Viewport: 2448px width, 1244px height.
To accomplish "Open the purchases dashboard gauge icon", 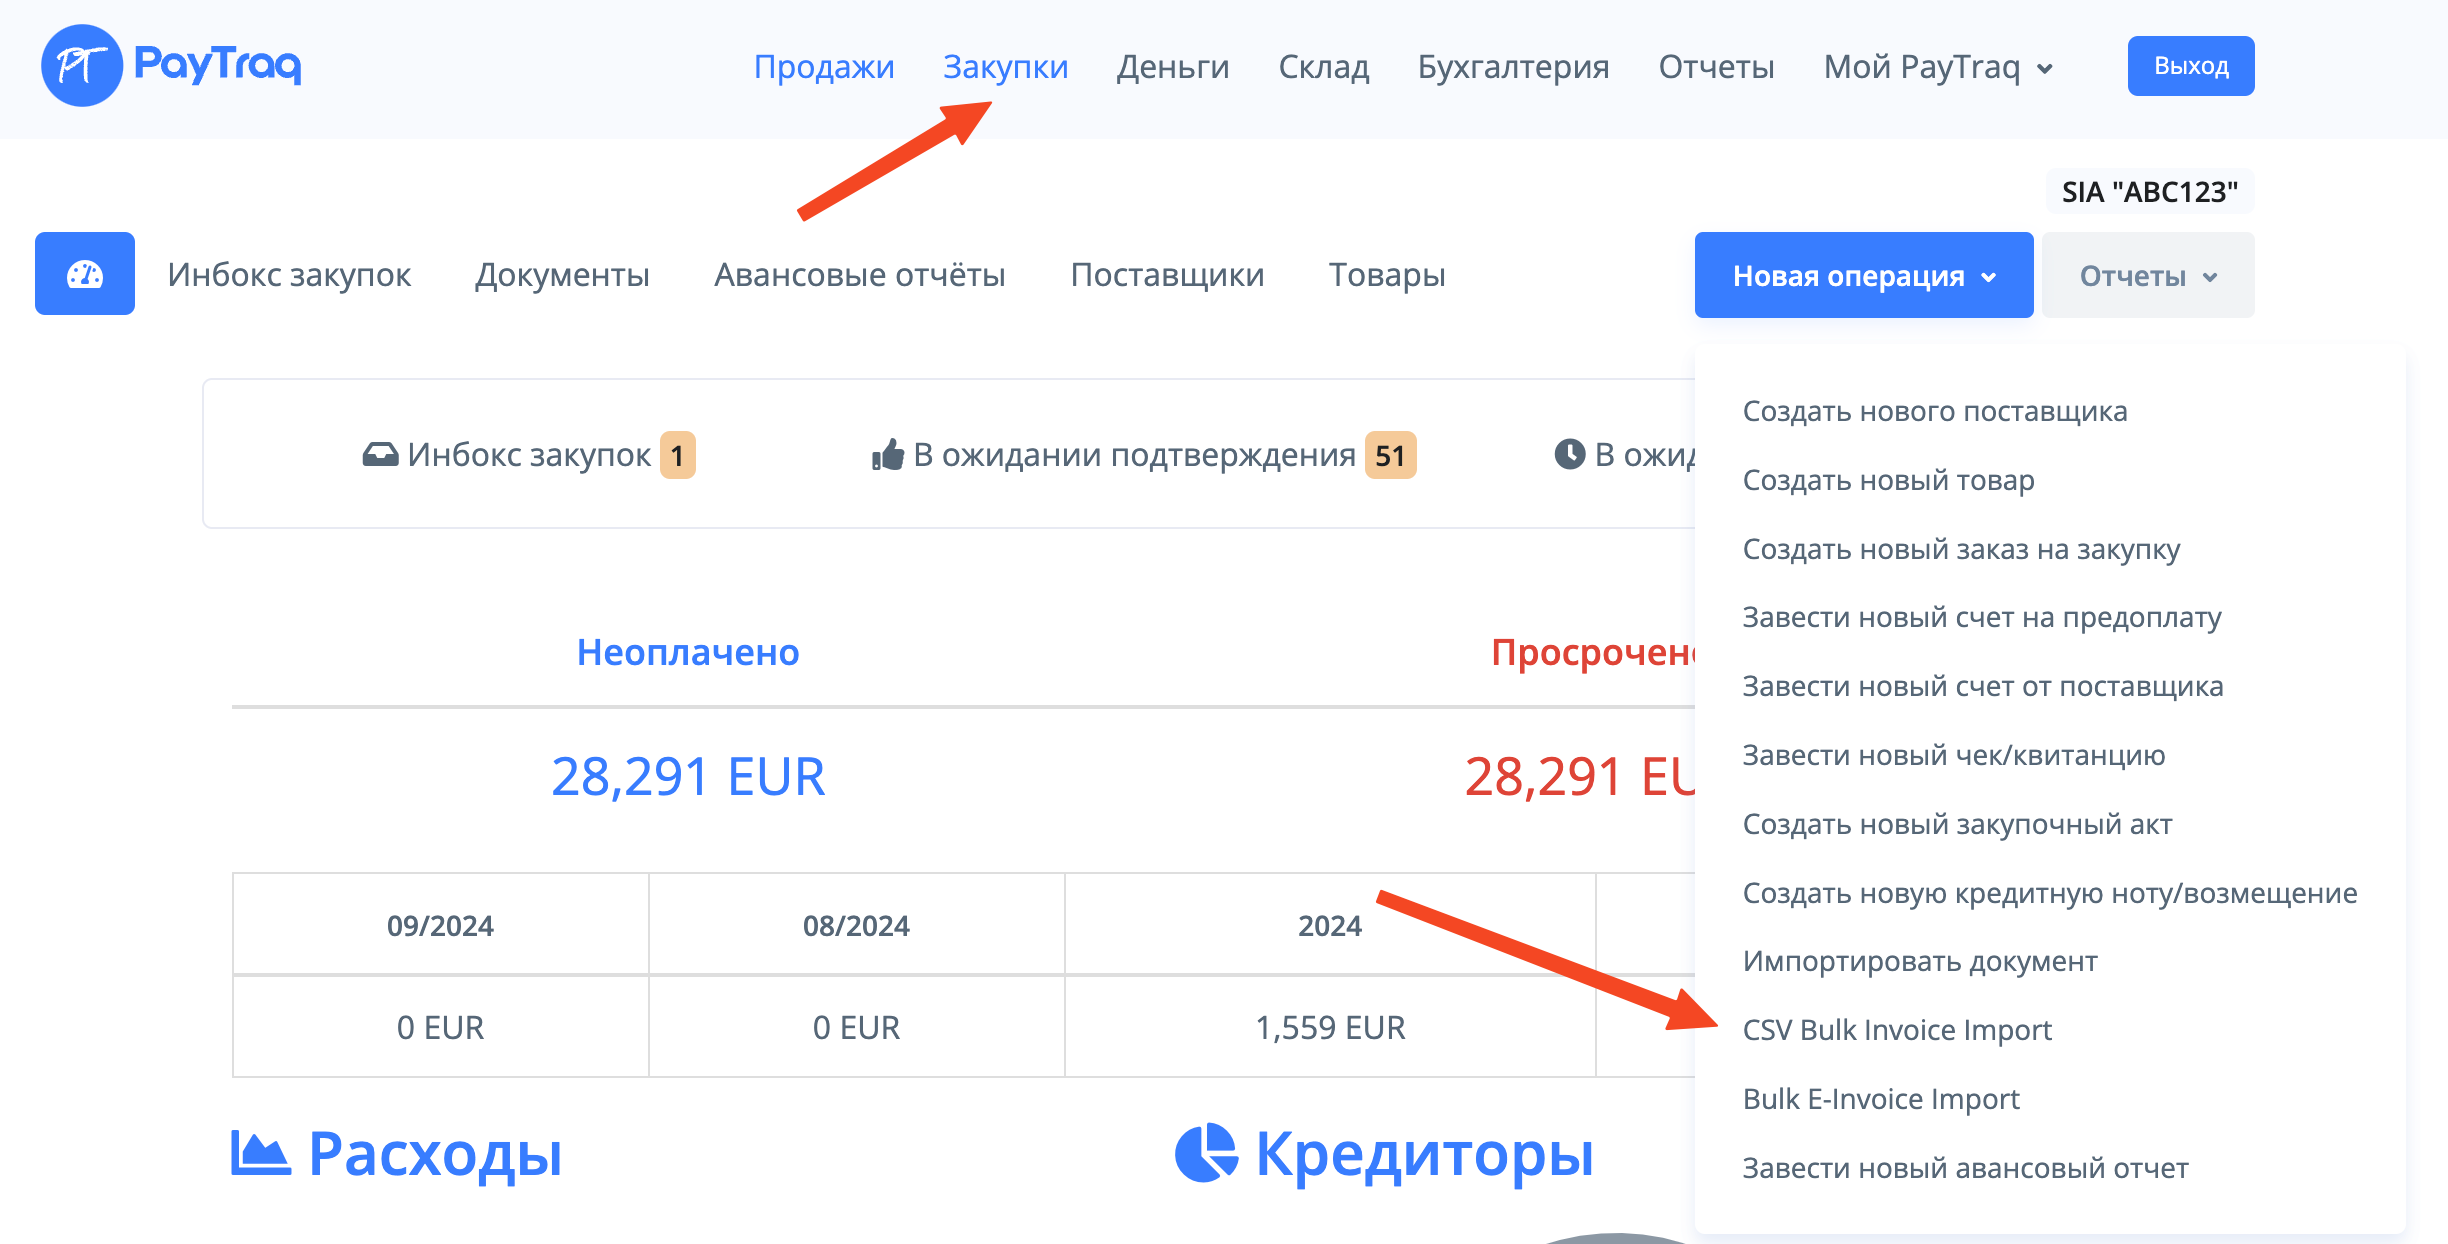I will (x=85, y=274).
